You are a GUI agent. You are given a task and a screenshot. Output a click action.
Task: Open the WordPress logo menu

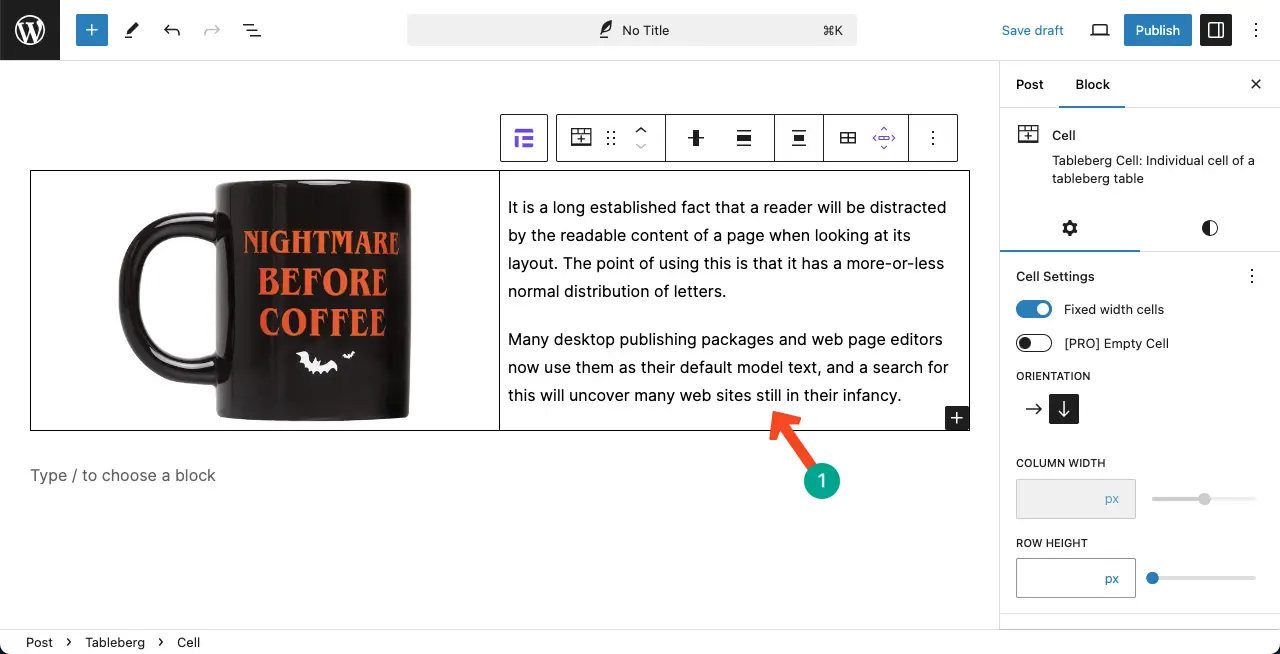coord(30,30)
